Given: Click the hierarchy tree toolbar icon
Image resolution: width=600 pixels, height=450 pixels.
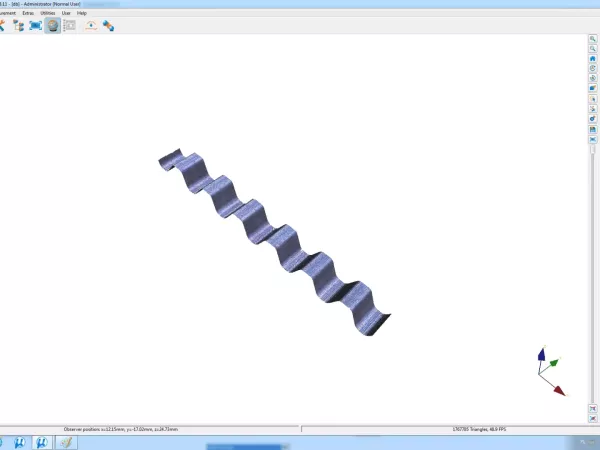Looking at the screenshot, I should [x=18, y=25].
